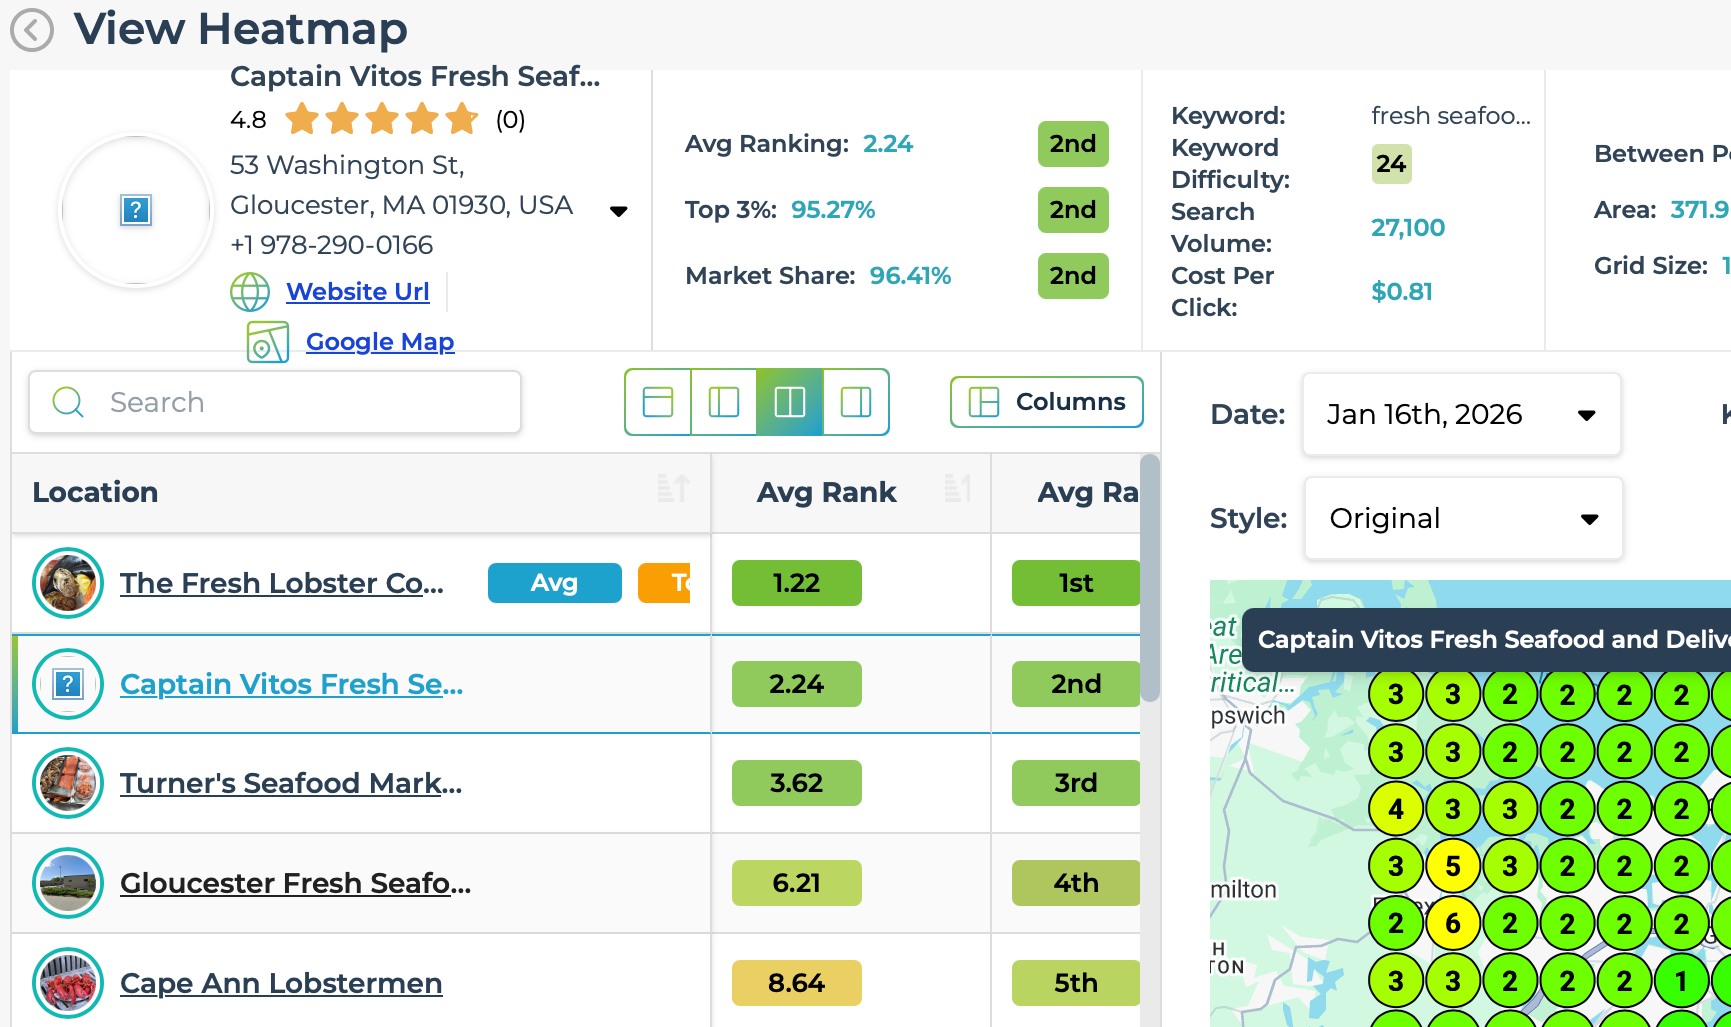Select the left-panel layout icon
Image resolution: width=1731 pixels, height=1027 pixels.
[724, 402]
